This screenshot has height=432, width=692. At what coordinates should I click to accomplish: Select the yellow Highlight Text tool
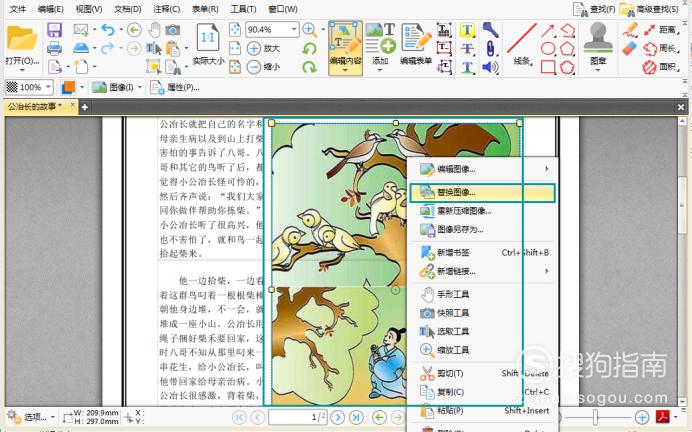467,30
